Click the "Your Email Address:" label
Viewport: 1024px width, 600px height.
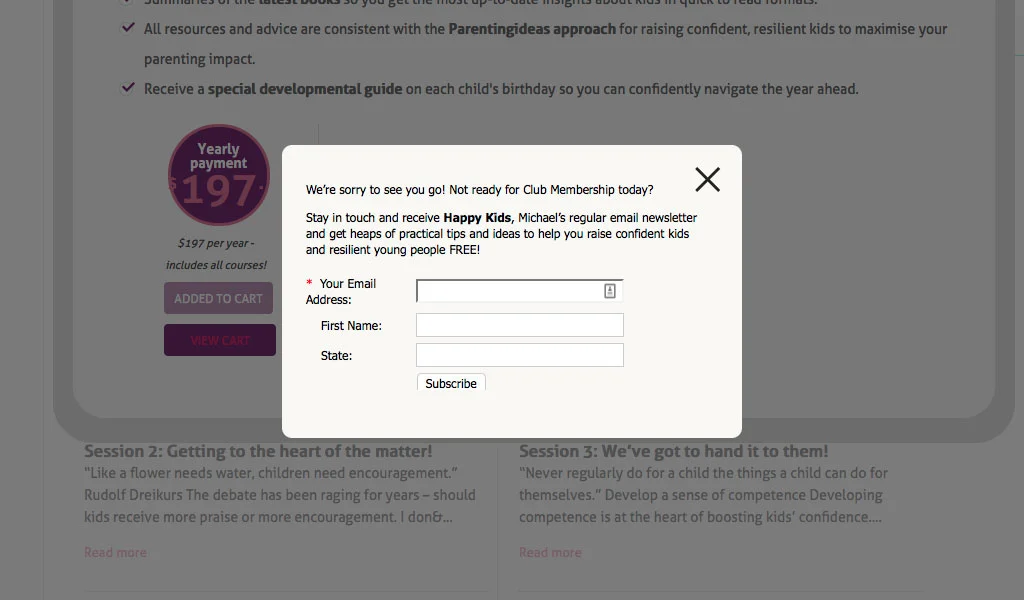(x=341, y=291)
